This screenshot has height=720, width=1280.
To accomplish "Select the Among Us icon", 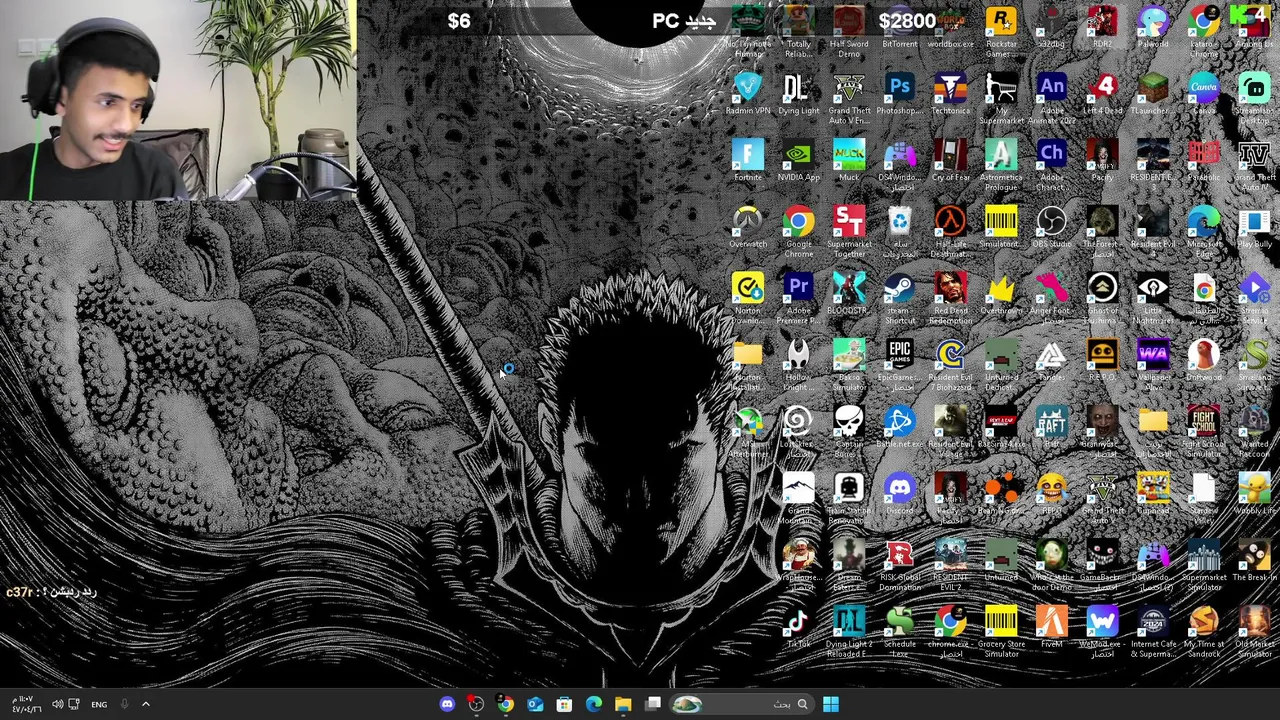I will click(x=1254, y=28).
